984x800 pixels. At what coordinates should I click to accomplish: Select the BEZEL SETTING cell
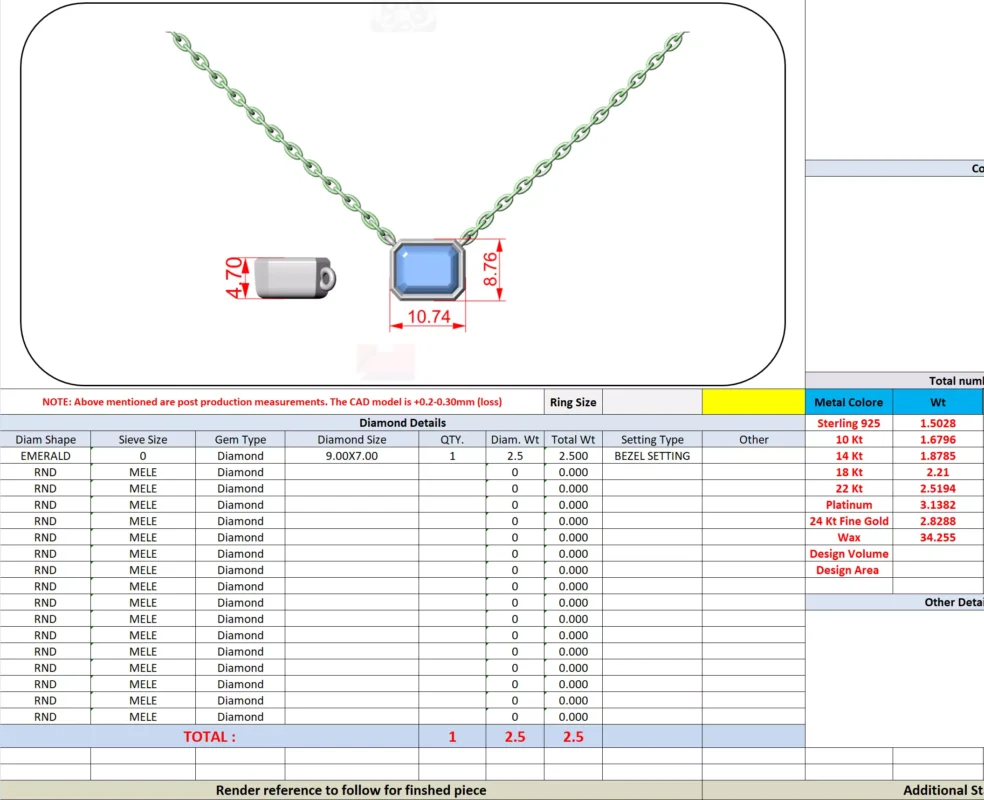pos(652,456)
